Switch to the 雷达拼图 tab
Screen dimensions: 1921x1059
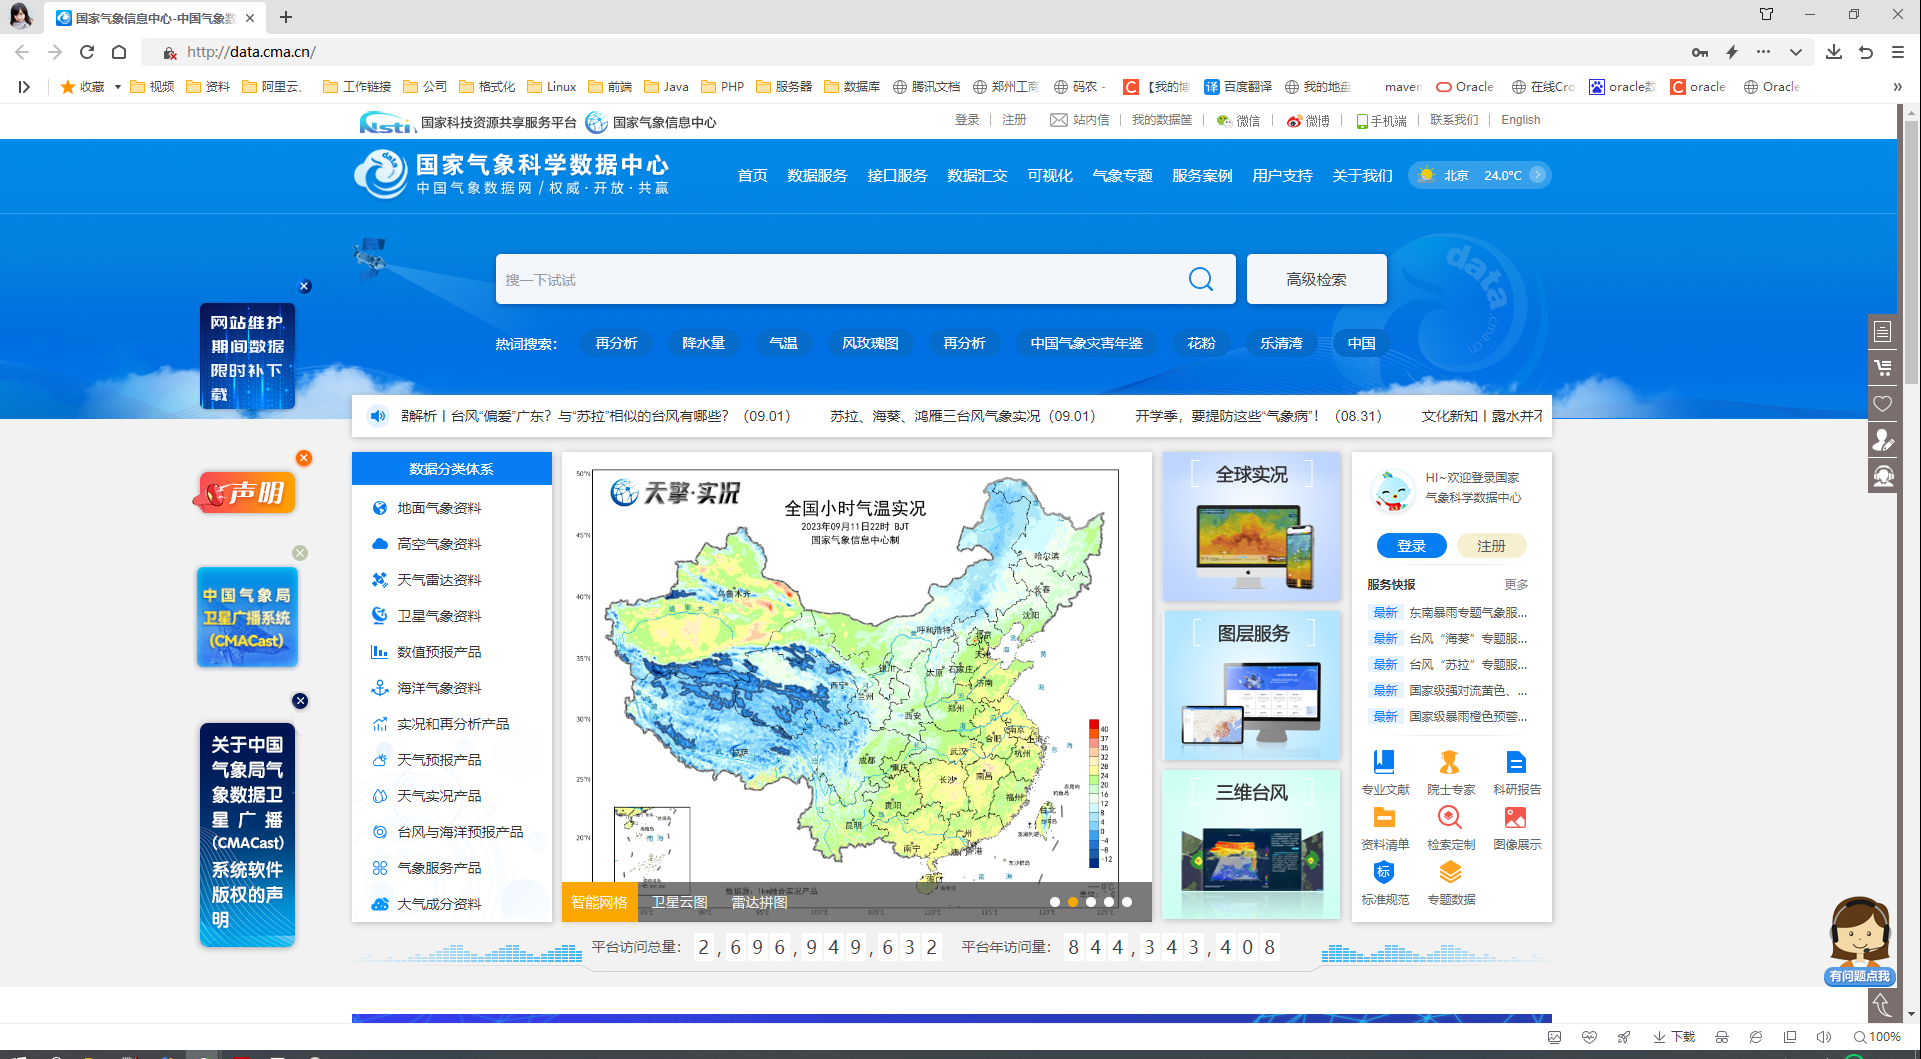pyautogui.click(x=759, y=902)
